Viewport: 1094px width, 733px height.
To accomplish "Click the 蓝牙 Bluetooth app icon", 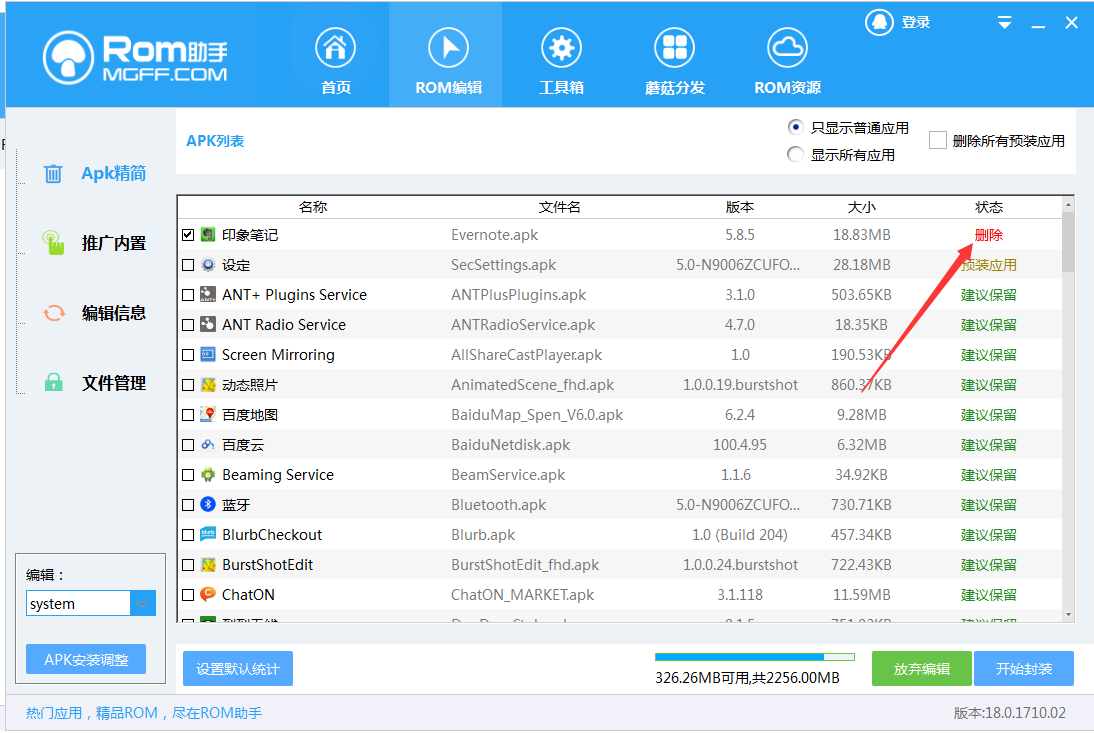I will (208, 504).
